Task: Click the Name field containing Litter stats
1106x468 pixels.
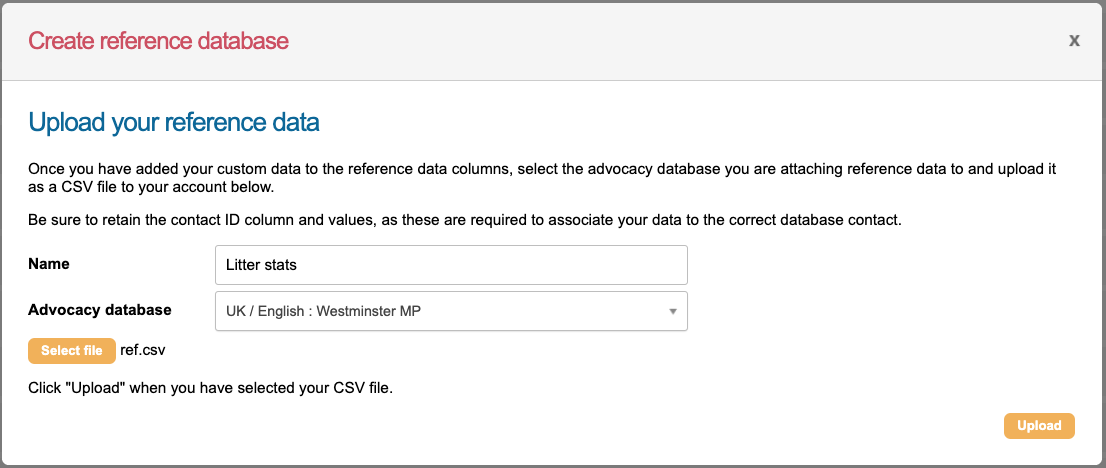Action: tap(451, 265)
